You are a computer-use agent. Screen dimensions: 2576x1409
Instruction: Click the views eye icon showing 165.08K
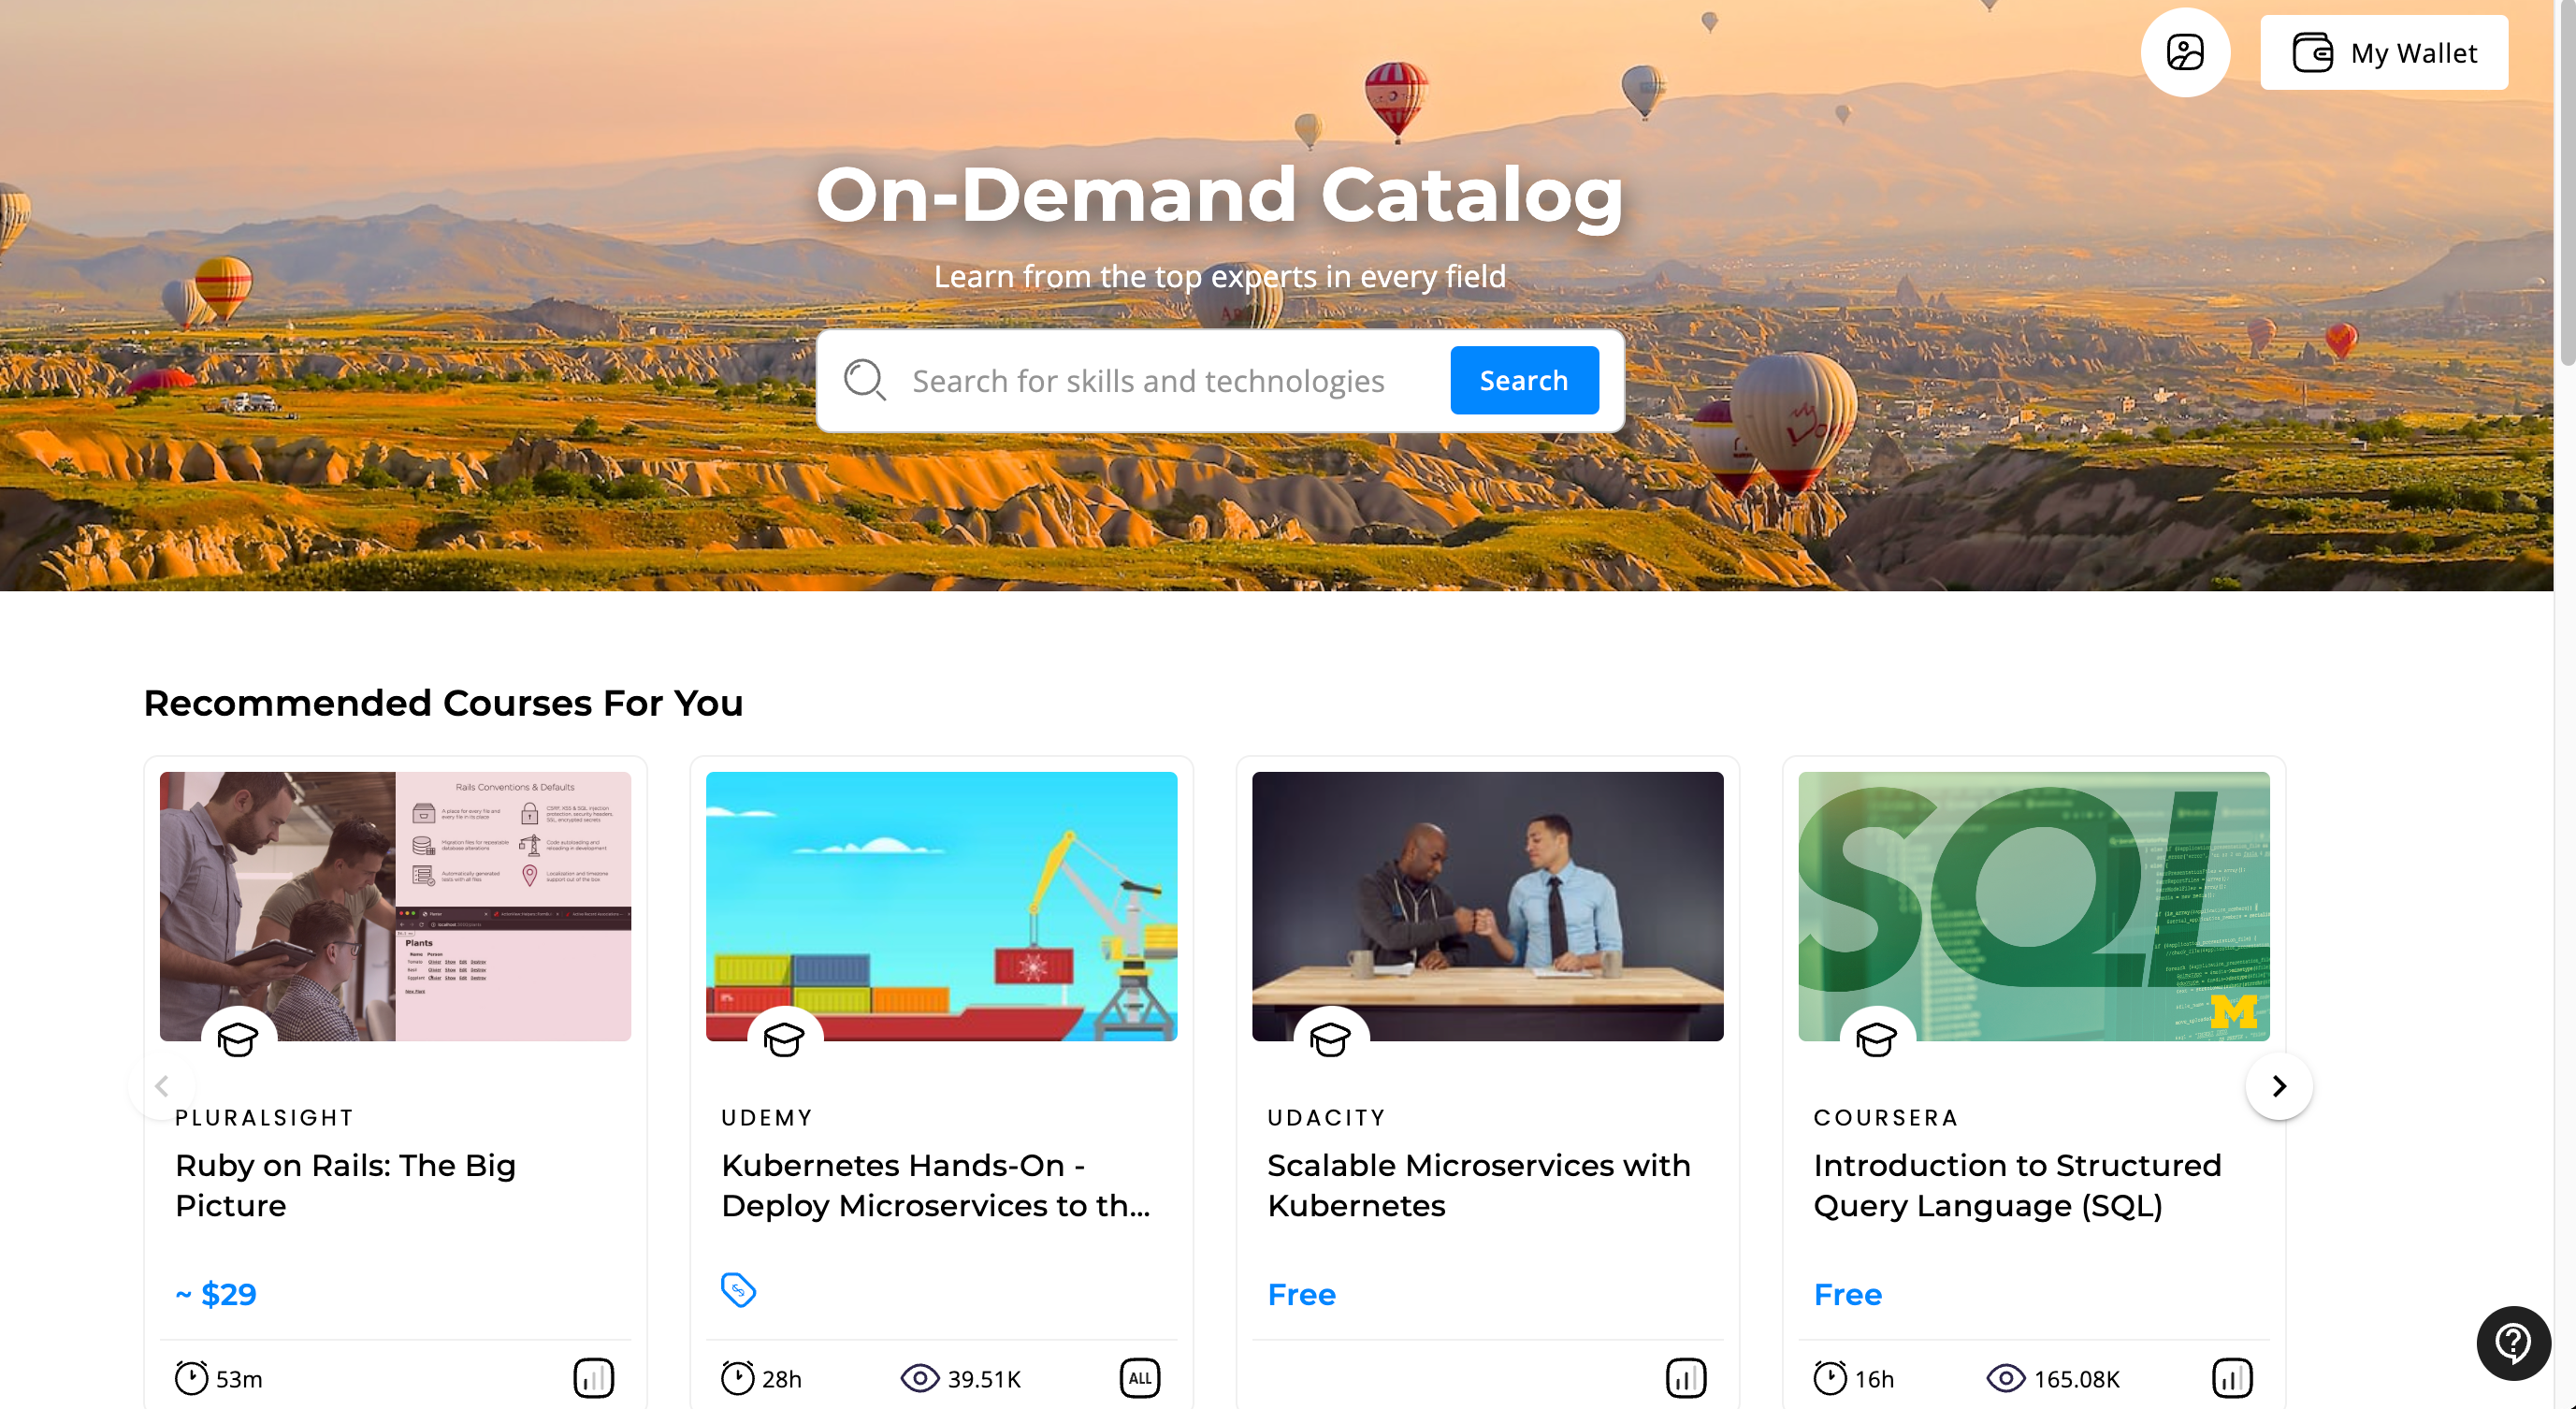(2005, 1378)
